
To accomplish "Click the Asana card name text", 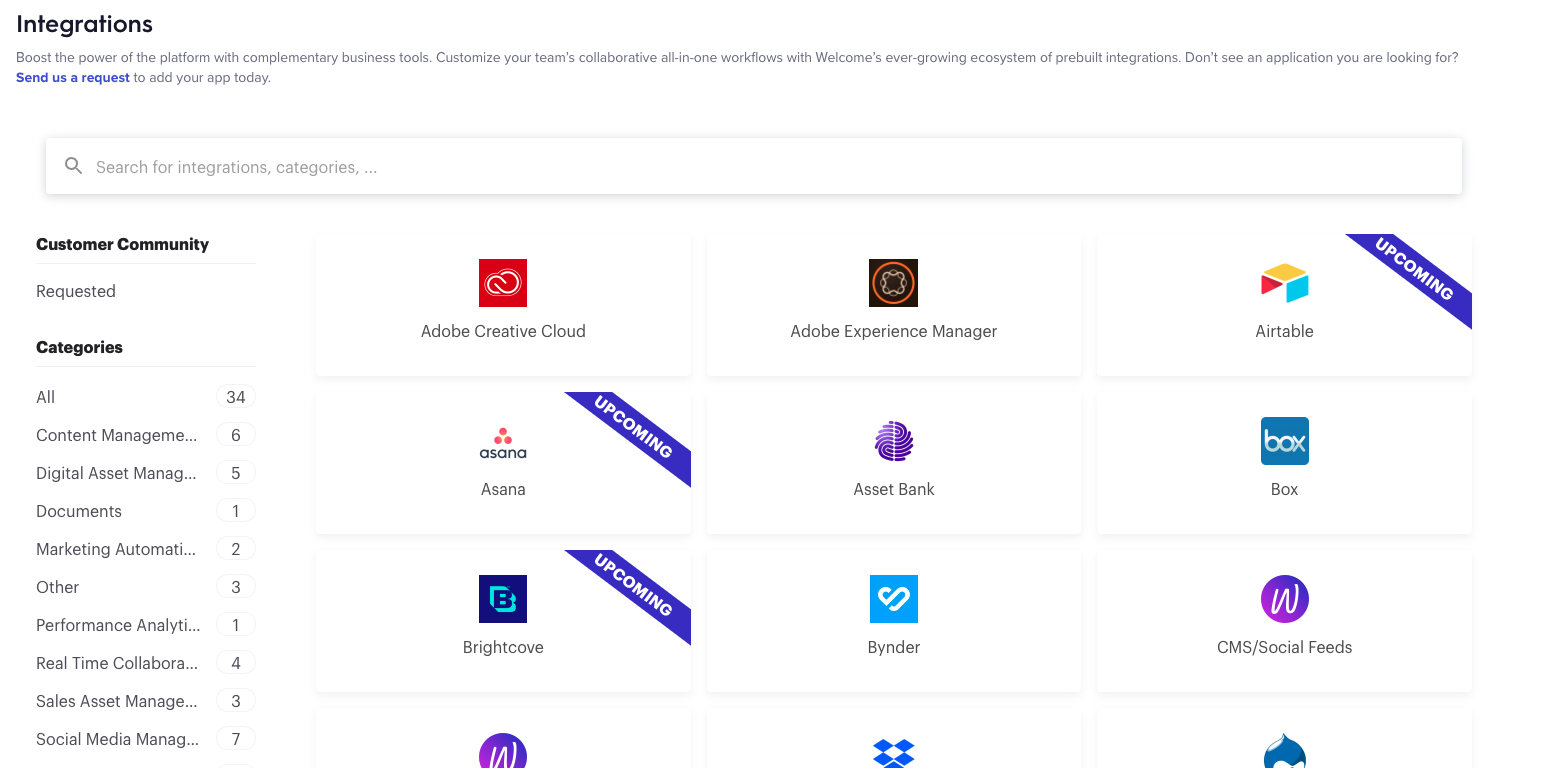I will pos(503,489).
